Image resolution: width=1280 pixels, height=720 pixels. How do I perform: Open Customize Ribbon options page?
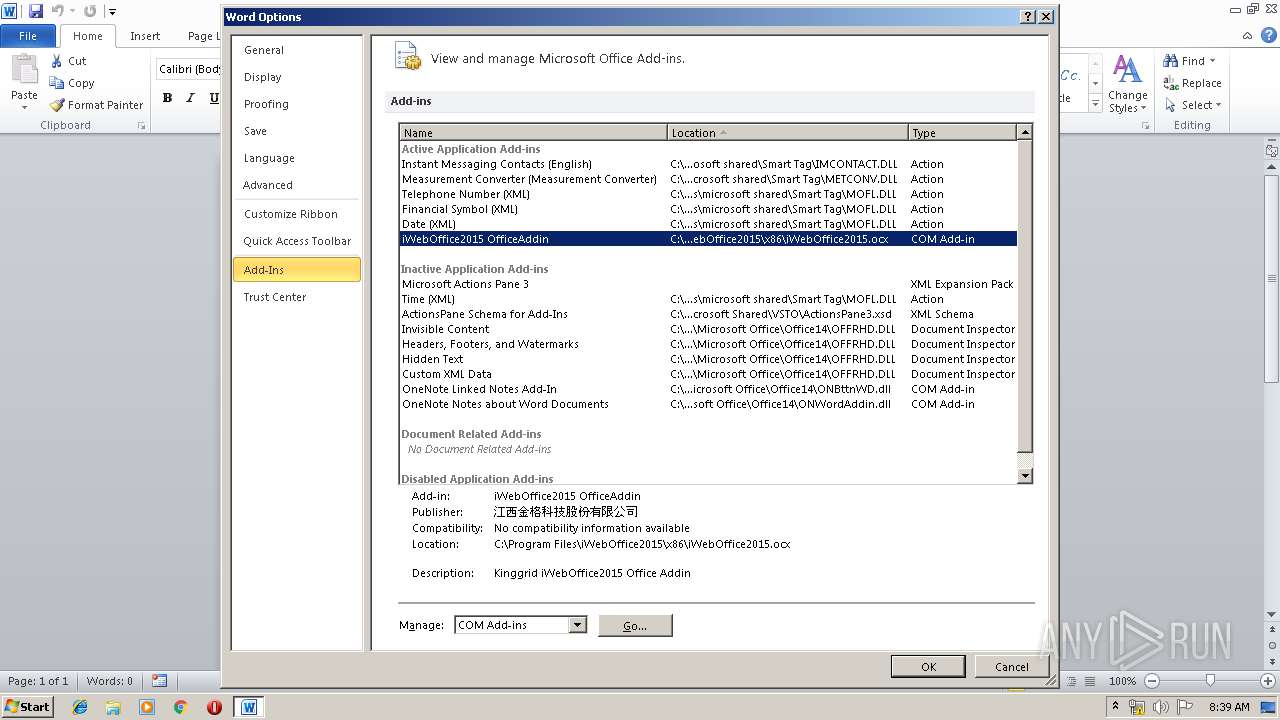tap(296, 214)
